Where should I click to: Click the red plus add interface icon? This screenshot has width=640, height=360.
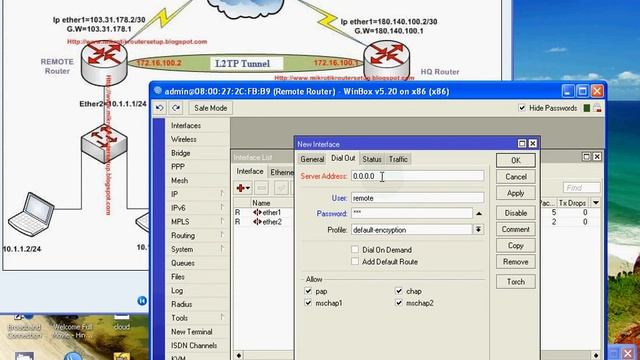[243, 188]
